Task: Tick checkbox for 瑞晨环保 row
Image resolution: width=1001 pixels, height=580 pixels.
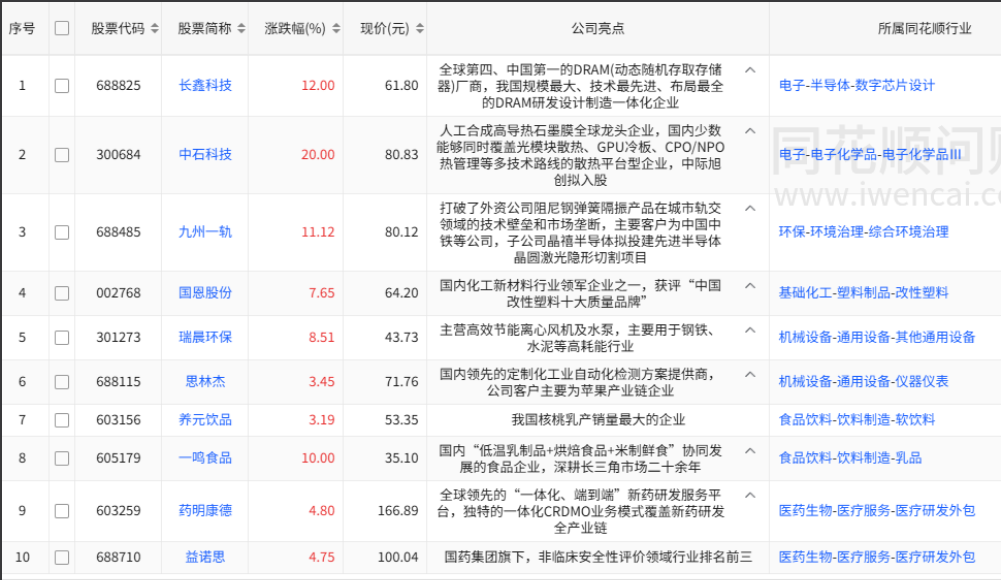Action: tap(62, 338)
